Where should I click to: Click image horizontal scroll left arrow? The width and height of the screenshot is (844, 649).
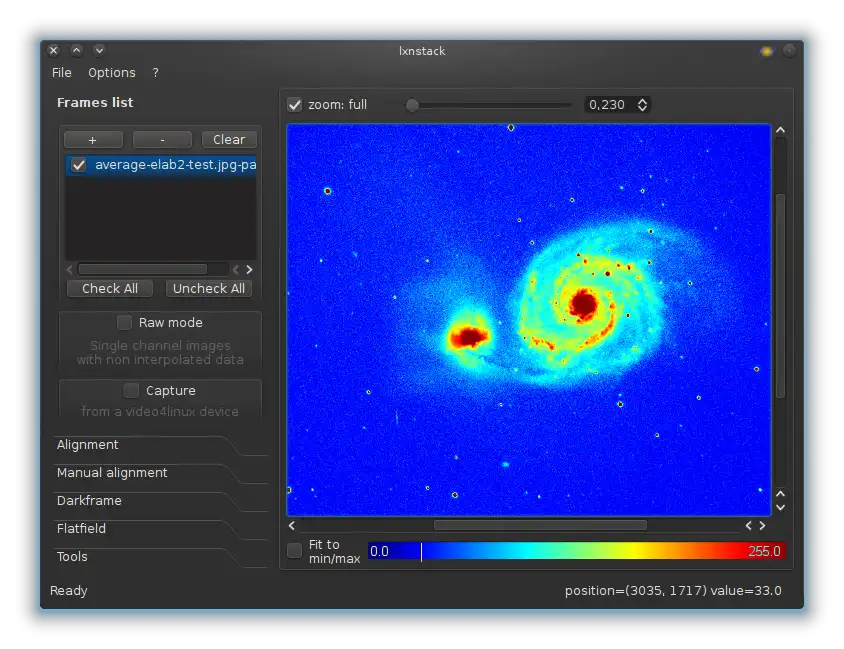[x=292, y=525]
